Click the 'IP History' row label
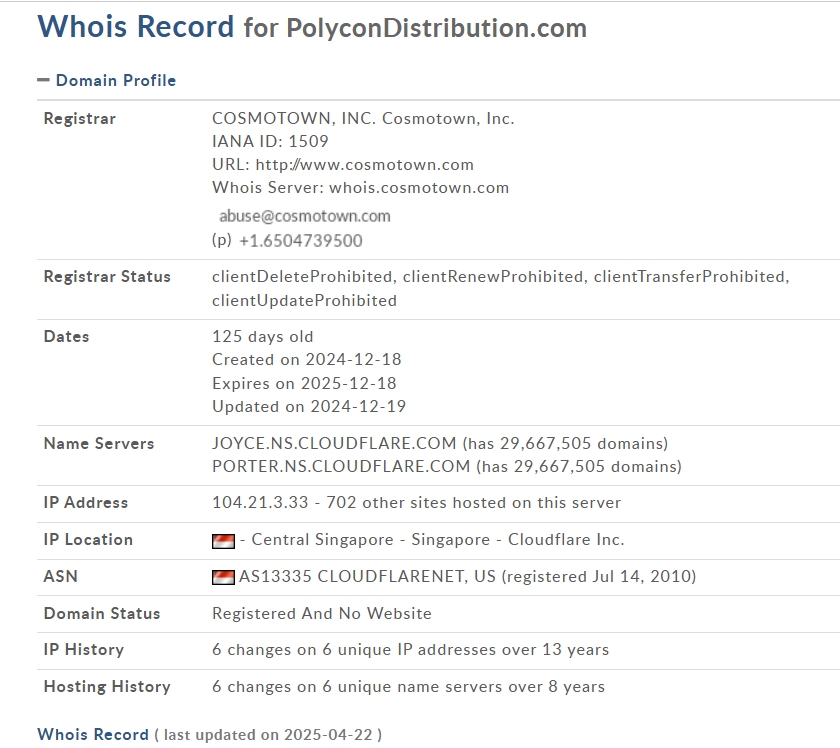Screen dimensions: 840x748 pos(84,650)
